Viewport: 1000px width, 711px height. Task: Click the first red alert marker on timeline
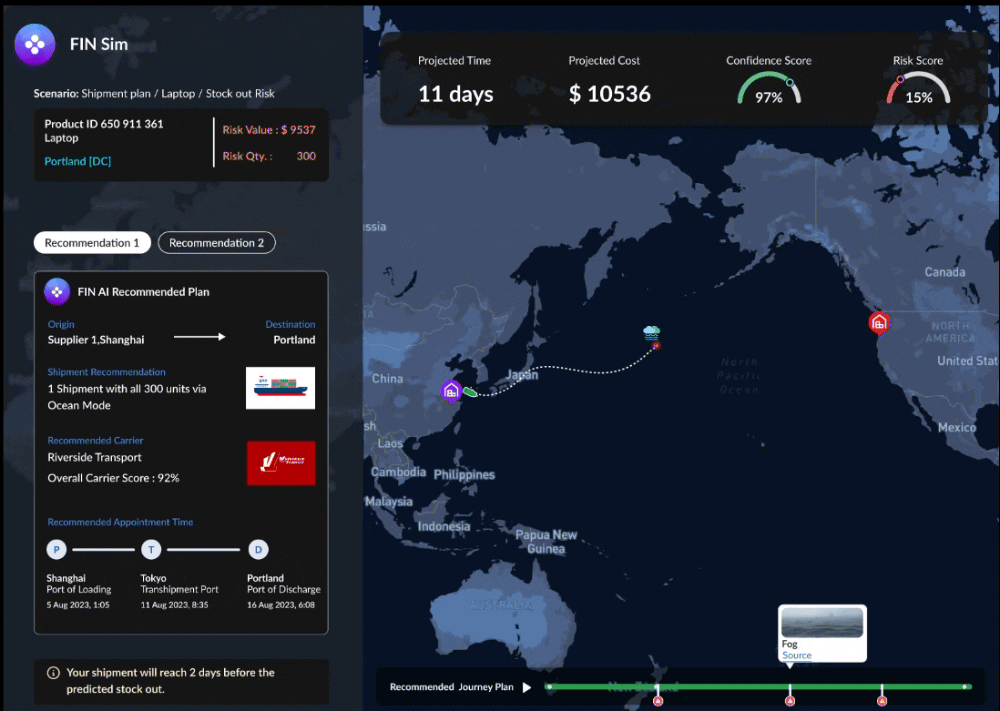tap(658, 701)
